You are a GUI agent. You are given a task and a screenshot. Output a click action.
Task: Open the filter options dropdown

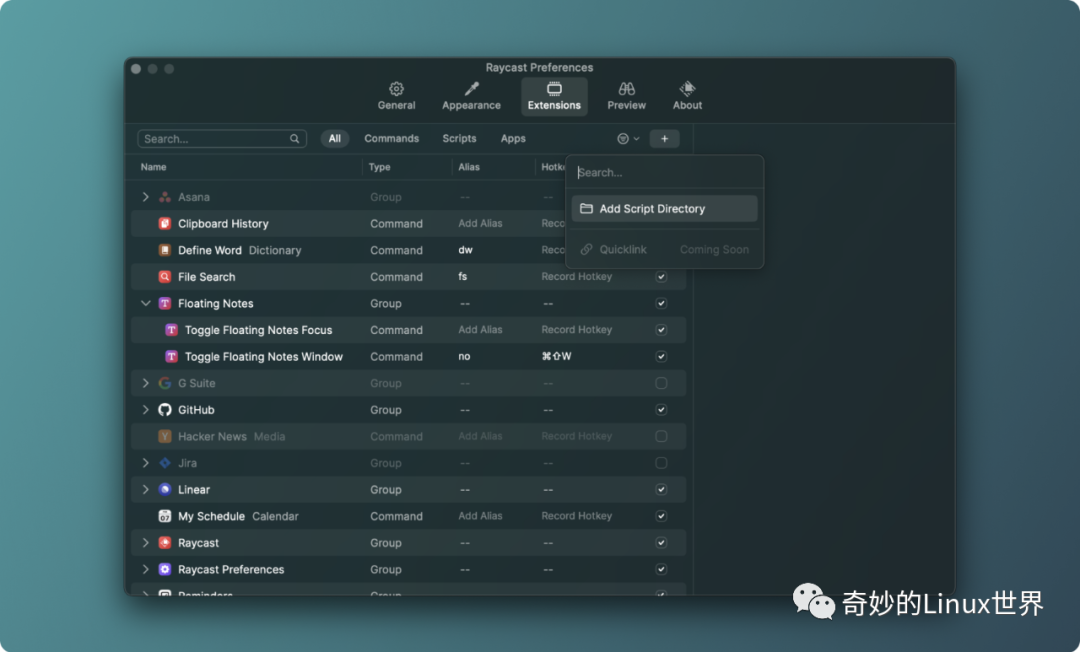tap(628, 138)
